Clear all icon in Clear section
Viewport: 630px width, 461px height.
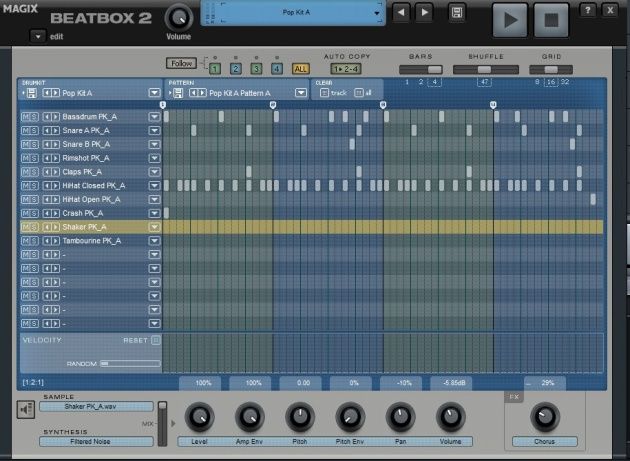coord(358,93)
